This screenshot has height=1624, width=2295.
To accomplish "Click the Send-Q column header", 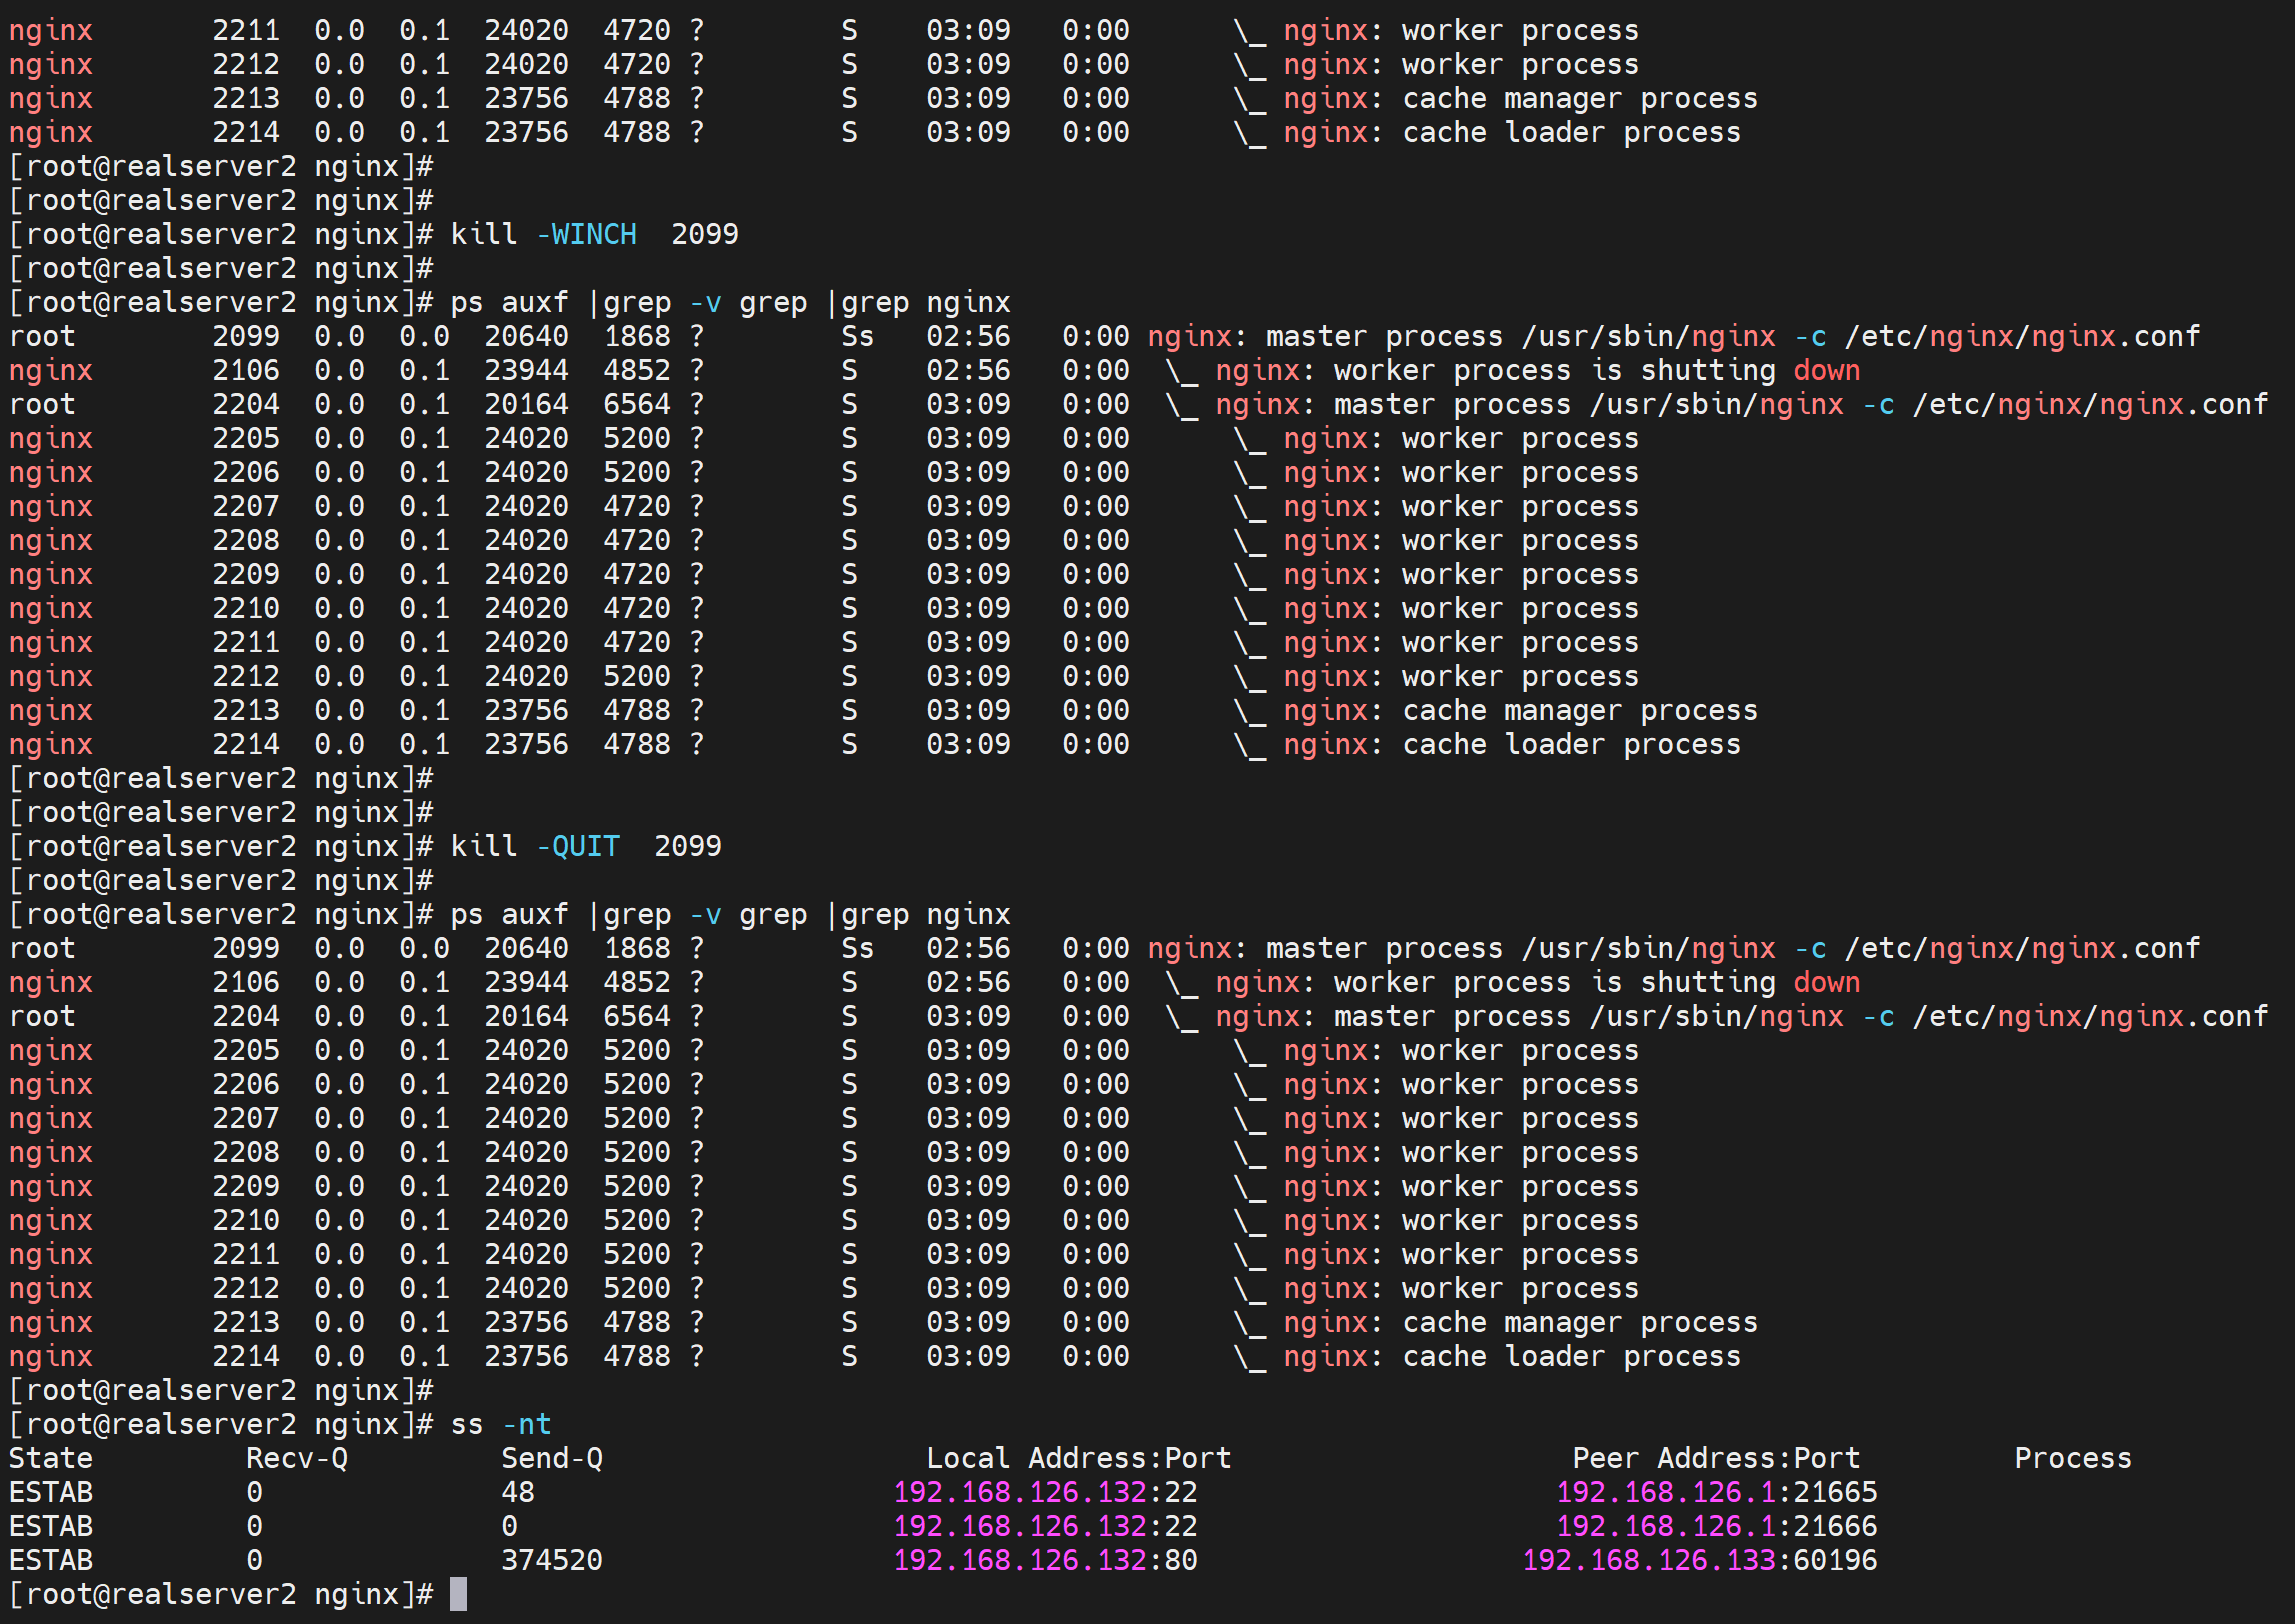I will (552, 1458).
